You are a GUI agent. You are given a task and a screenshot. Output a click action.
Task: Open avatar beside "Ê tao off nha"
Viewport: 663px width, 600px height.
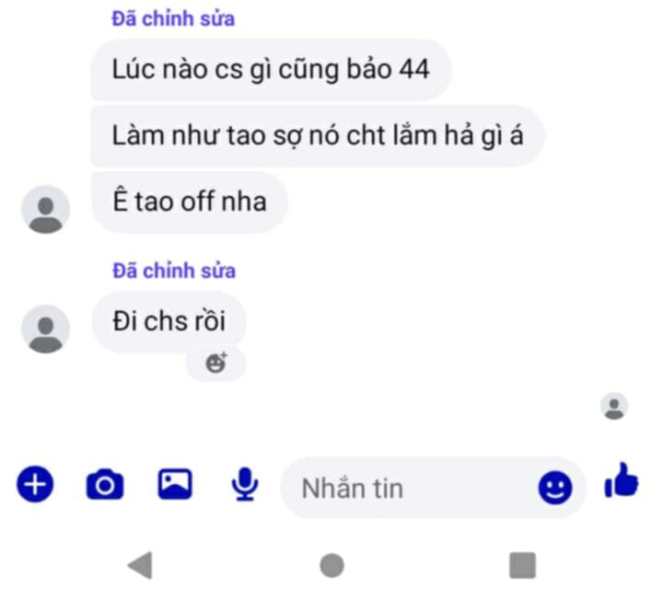(46, 209)
